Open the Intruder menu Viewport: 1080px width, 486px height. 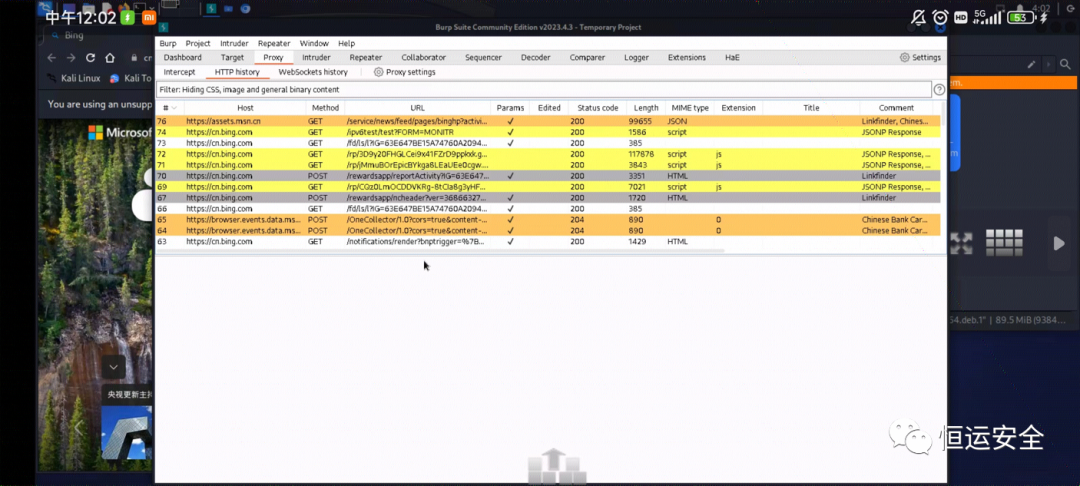[x=234, y=43]
